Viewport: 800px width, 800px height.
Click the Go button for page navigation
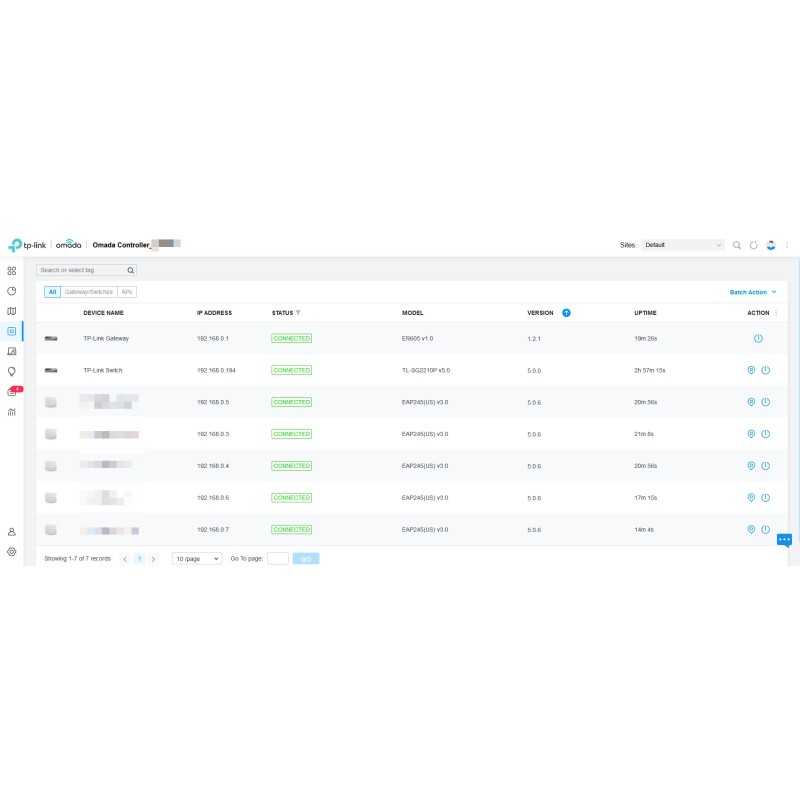[305, 558]
